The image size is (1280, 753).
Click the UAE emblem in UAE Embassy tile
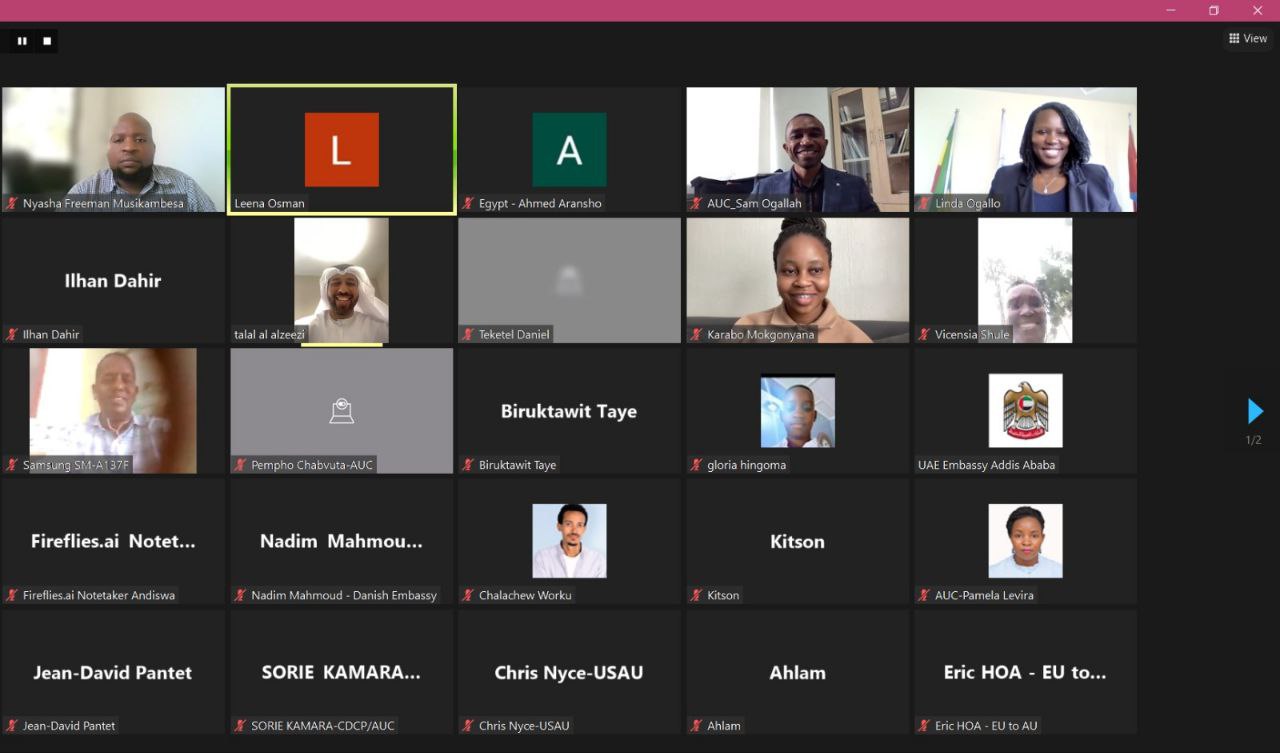point(1025,411)
